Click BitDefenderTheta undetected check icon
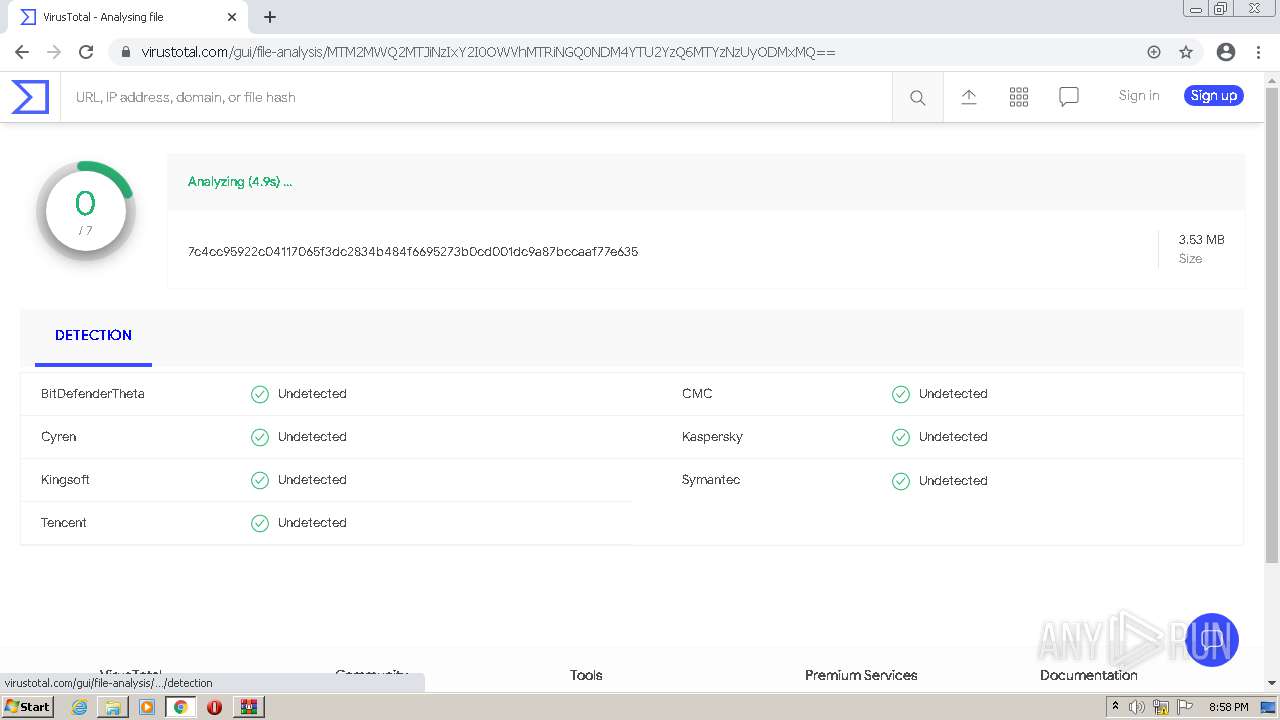The image size is (1280, 720). coord(260,394)
